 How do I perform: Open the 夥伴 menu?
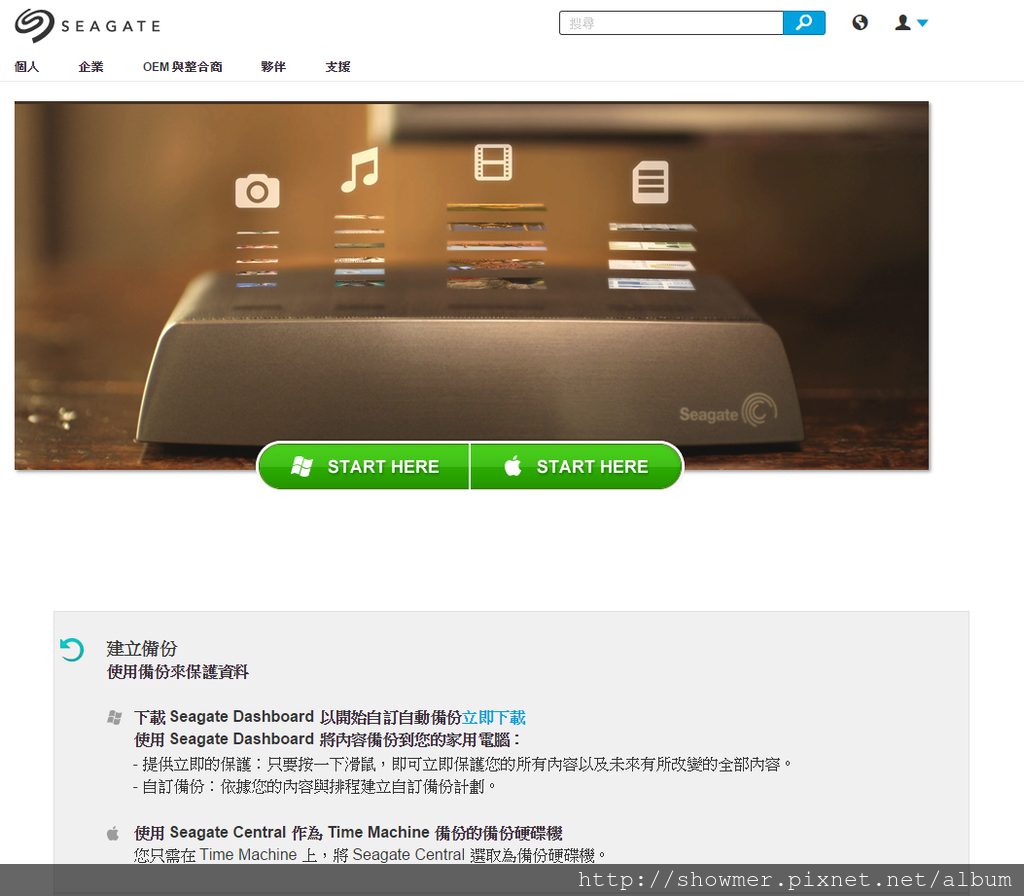273,67
